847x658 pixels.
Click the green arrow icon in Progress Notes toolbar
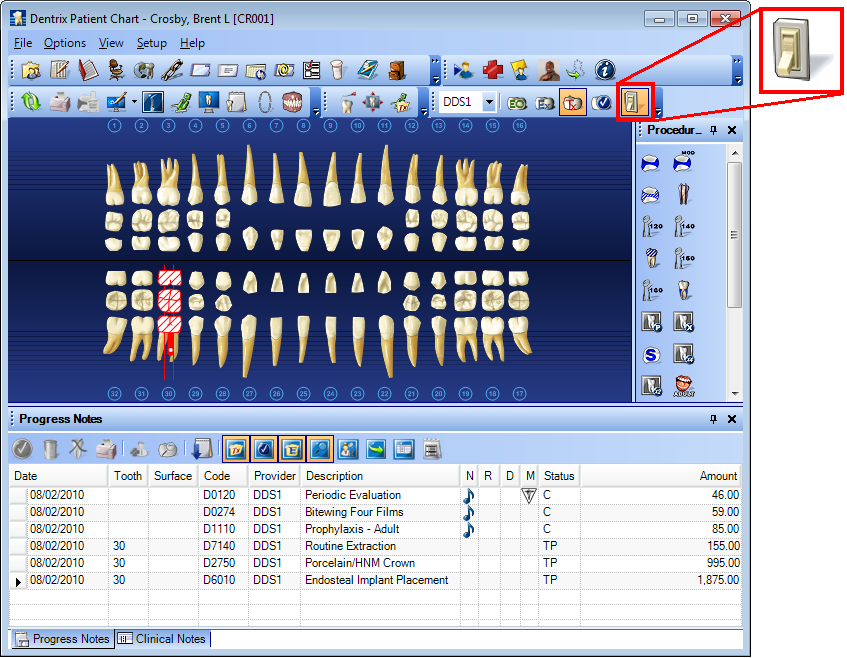[376, 449]
